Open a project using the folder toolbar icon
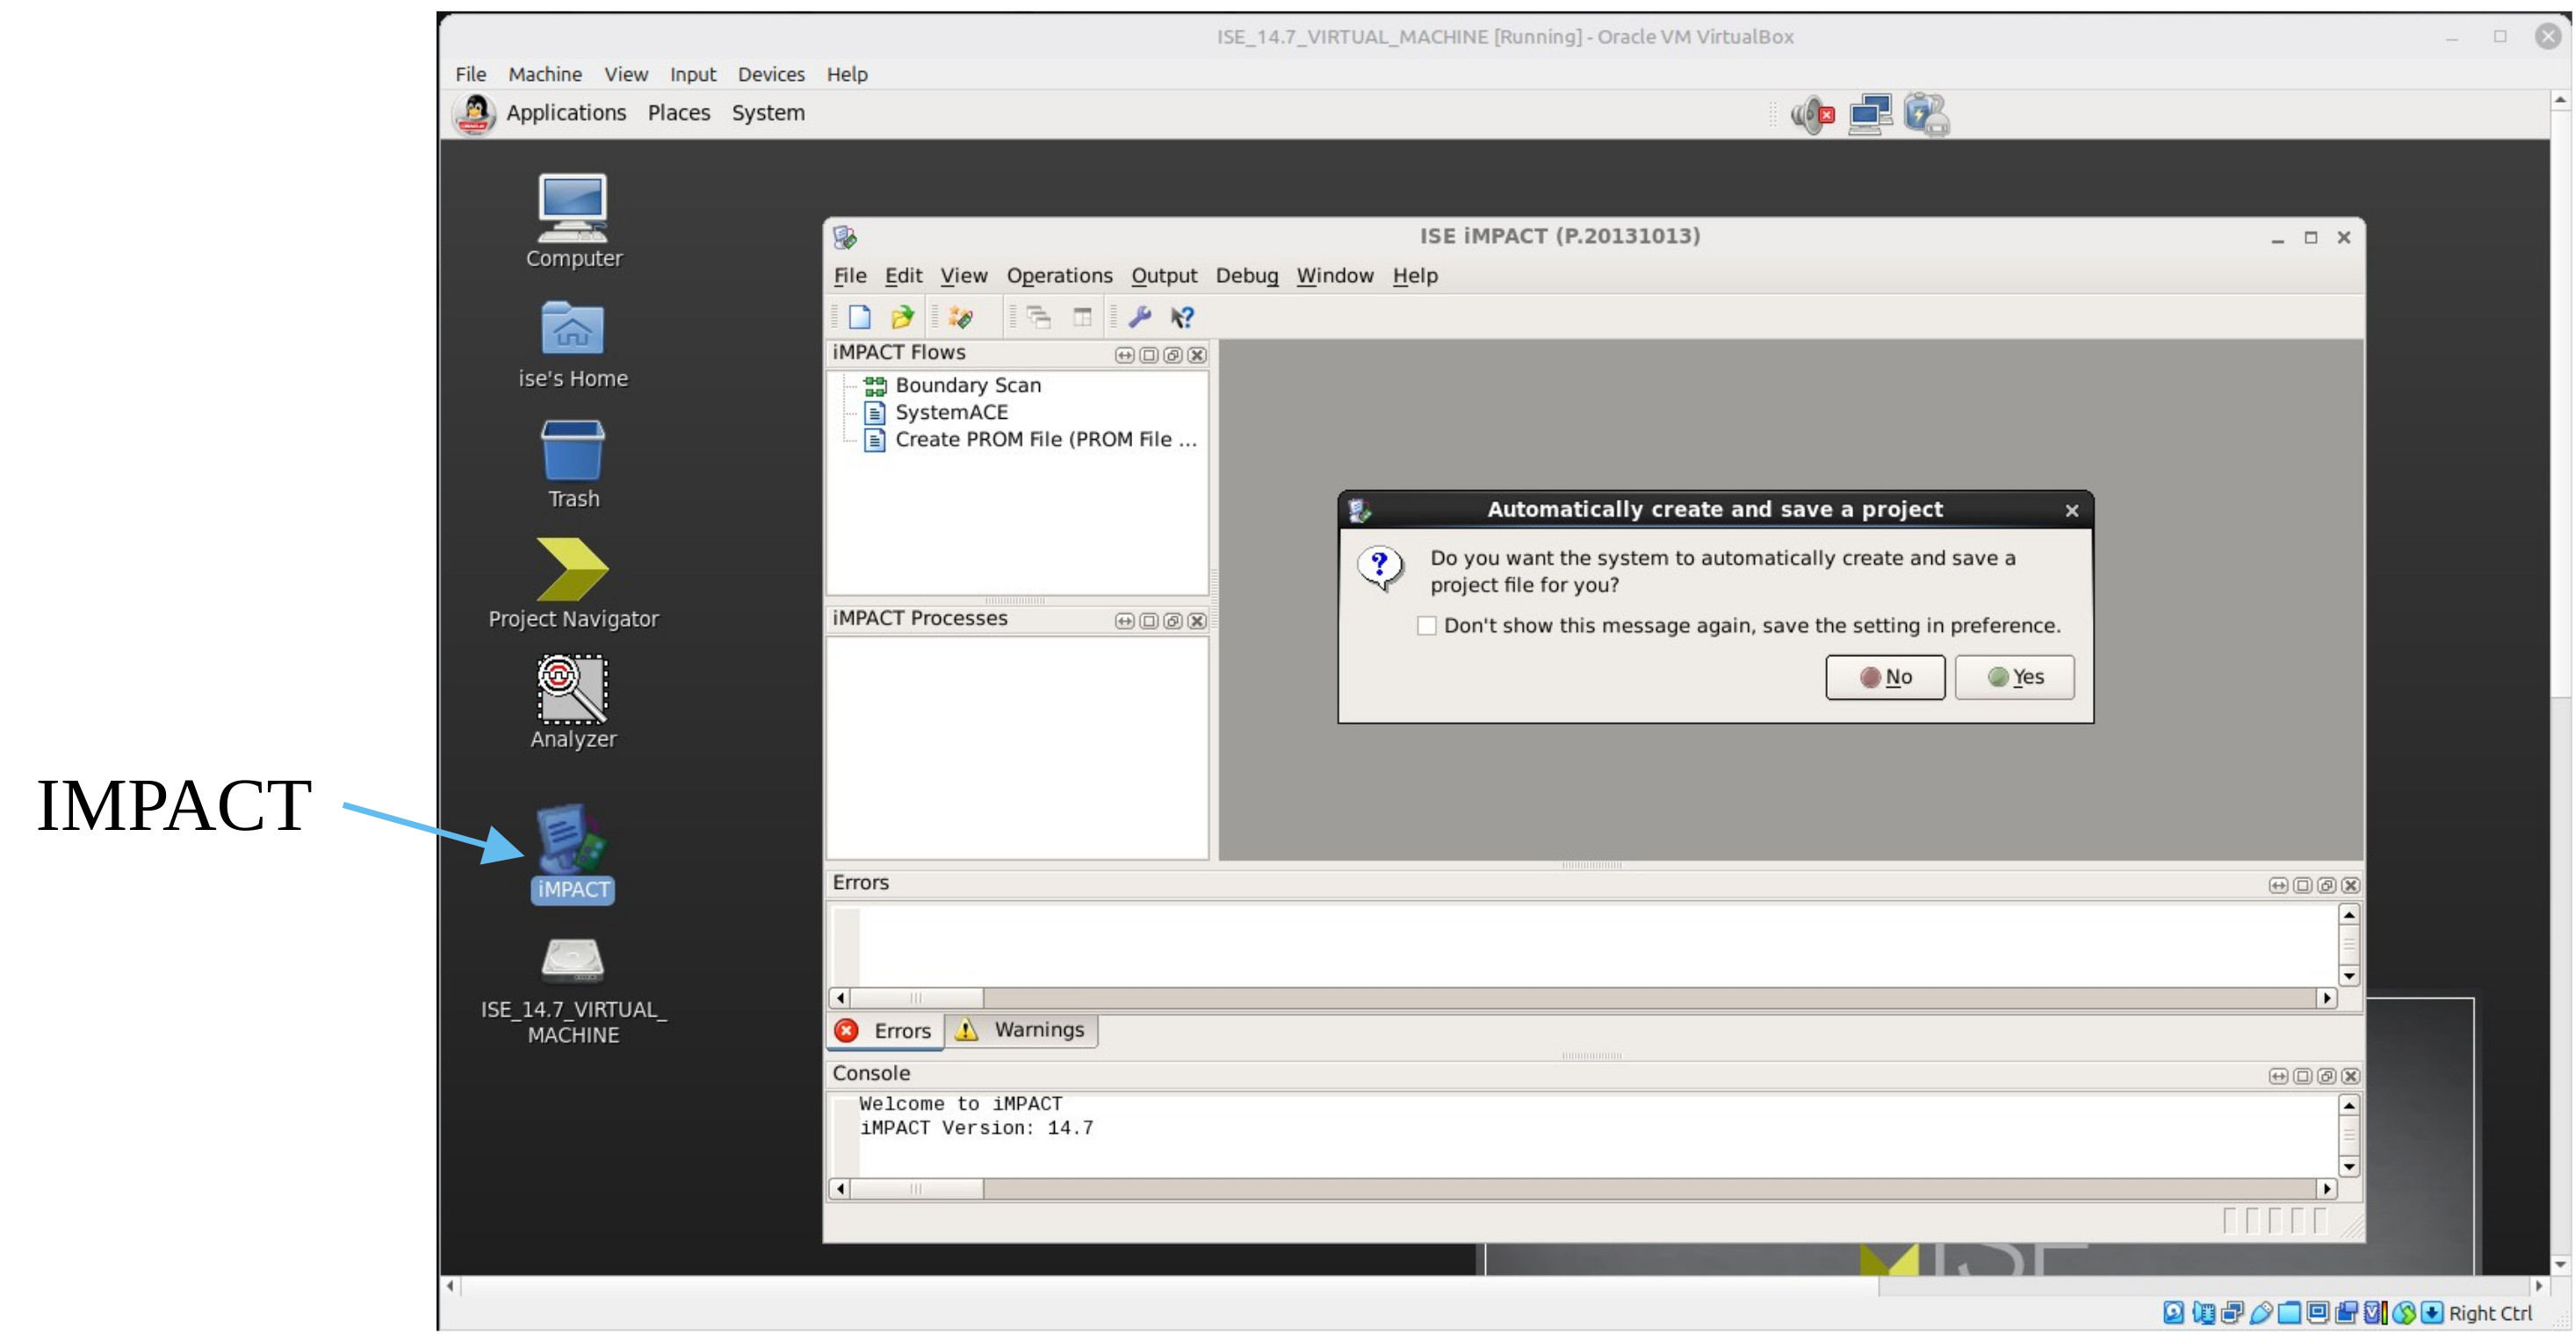 point(902,317)
